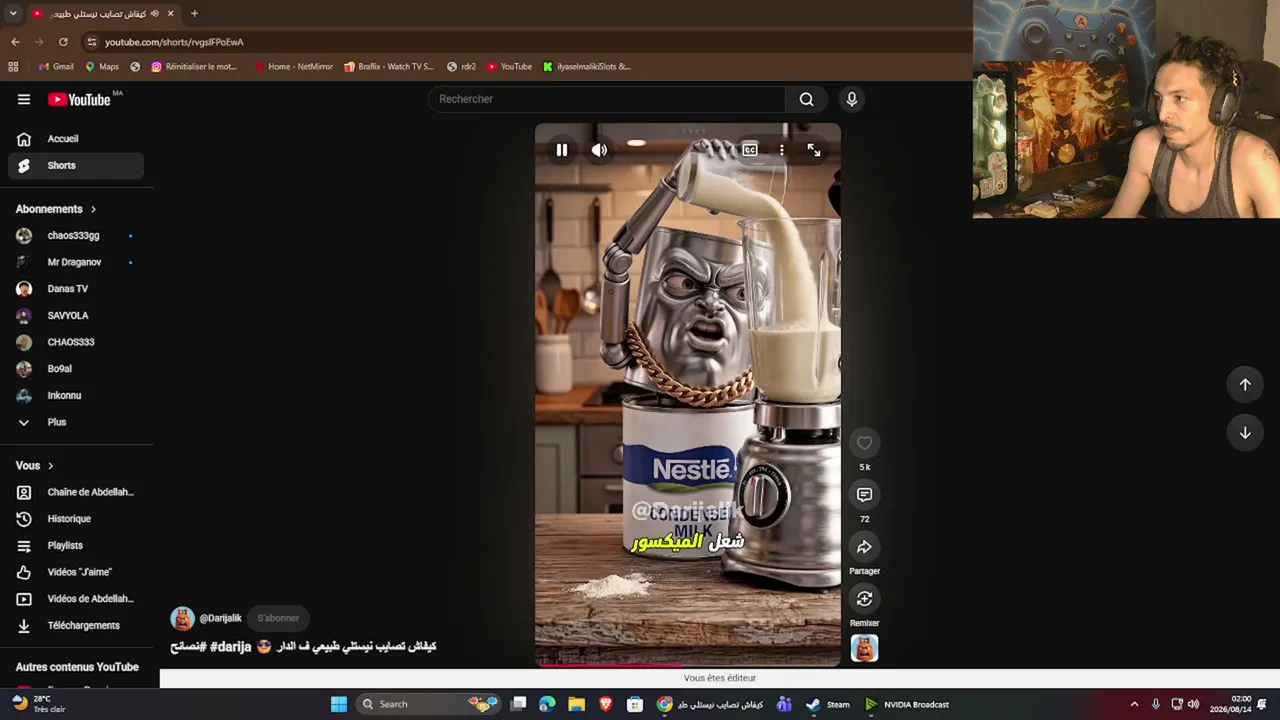Open a new browser tab
The height and width of the screenshot is (720, 1280).
(194, 14)
